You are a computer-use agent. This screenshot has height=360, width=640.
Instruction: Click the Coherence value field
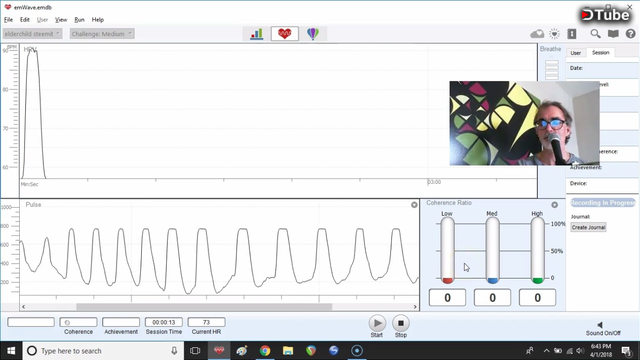coord(78,322)
